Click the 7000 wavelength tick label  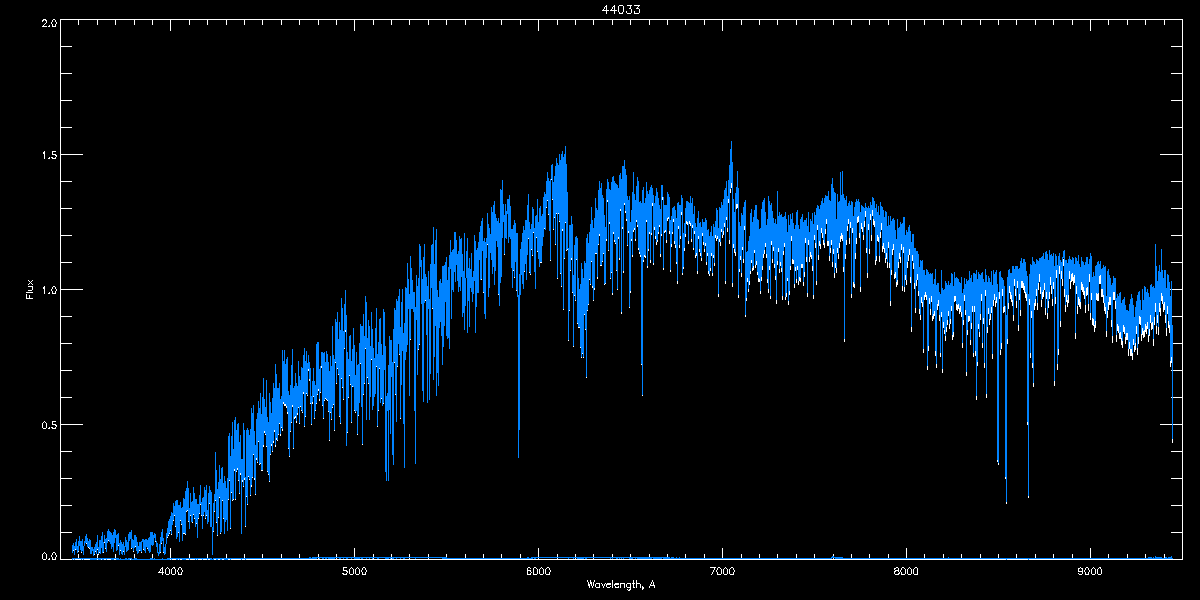pos(722,571)
